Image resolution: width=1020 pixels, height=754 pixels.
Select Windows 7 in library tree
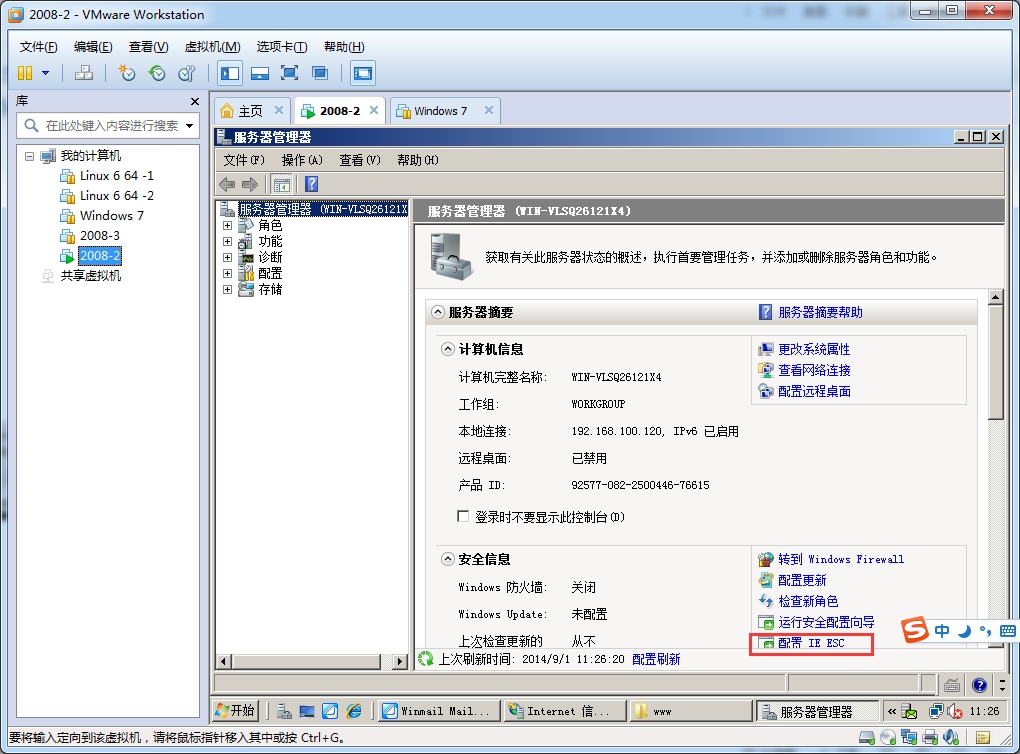pyautogui.click(x=111, y=215)
